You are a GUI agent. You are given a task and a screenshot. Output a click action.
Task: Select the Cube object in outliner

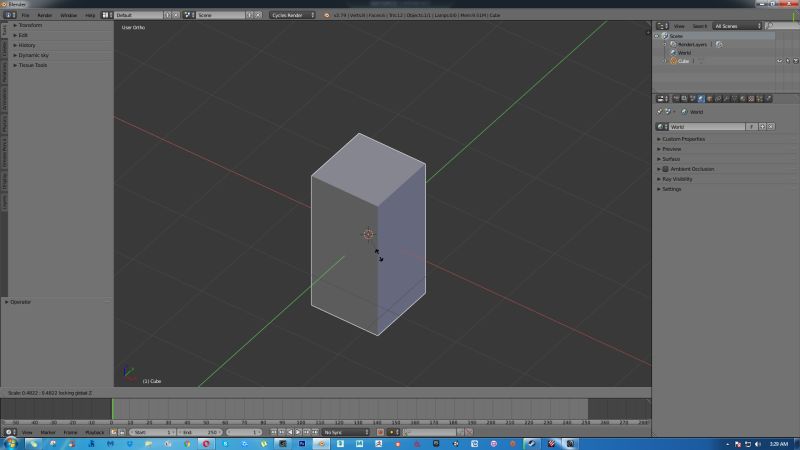coord(683,61)
